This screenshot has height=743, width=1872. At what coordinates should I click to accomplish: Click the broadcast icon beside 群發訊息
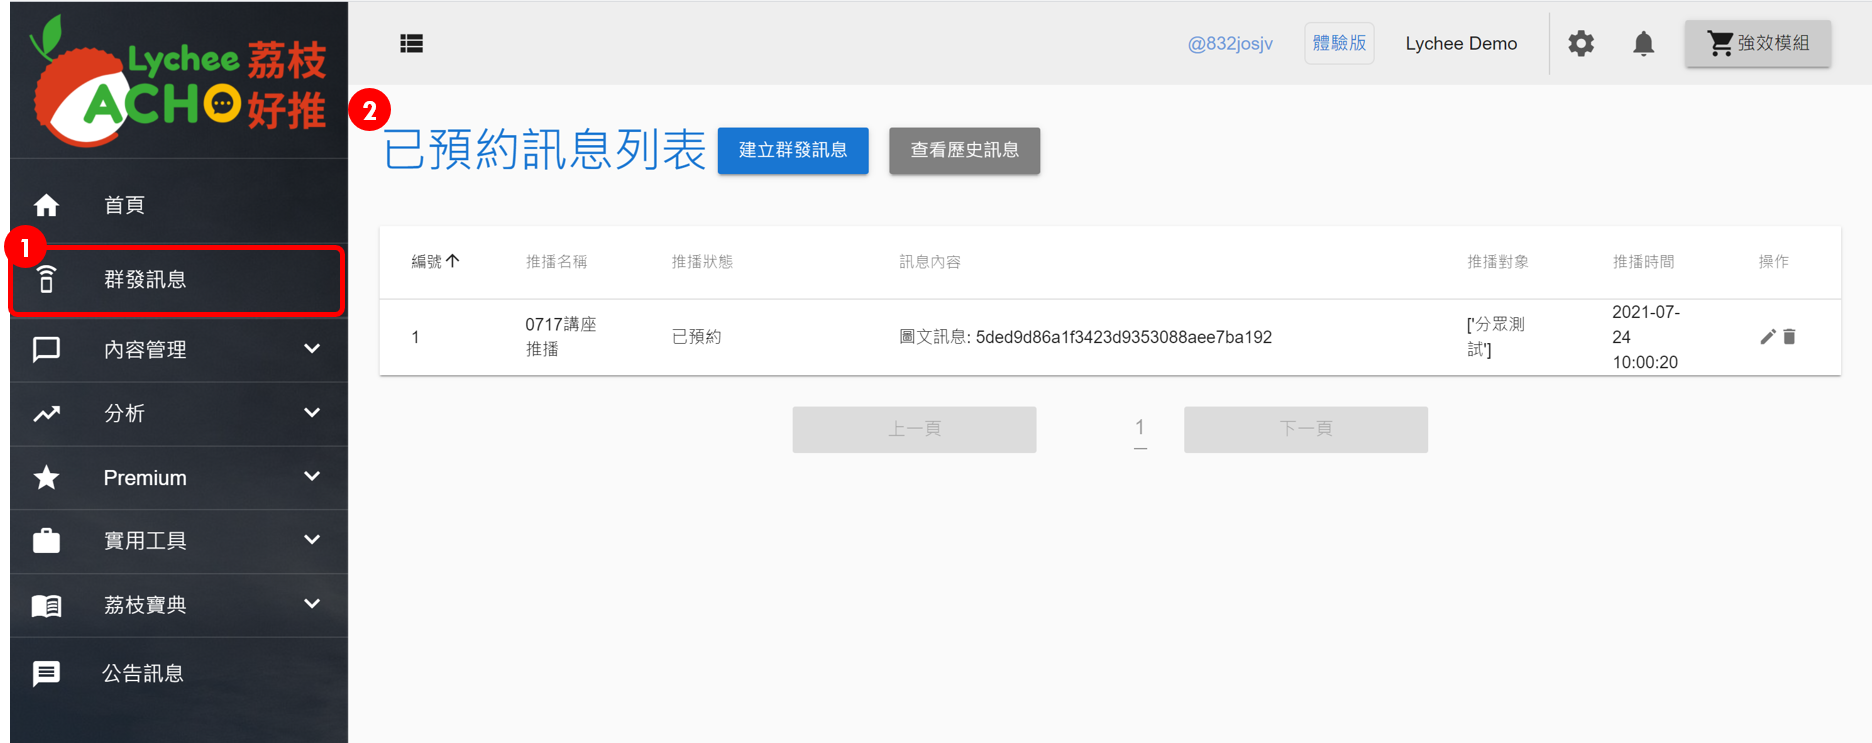tap(46, 279)
